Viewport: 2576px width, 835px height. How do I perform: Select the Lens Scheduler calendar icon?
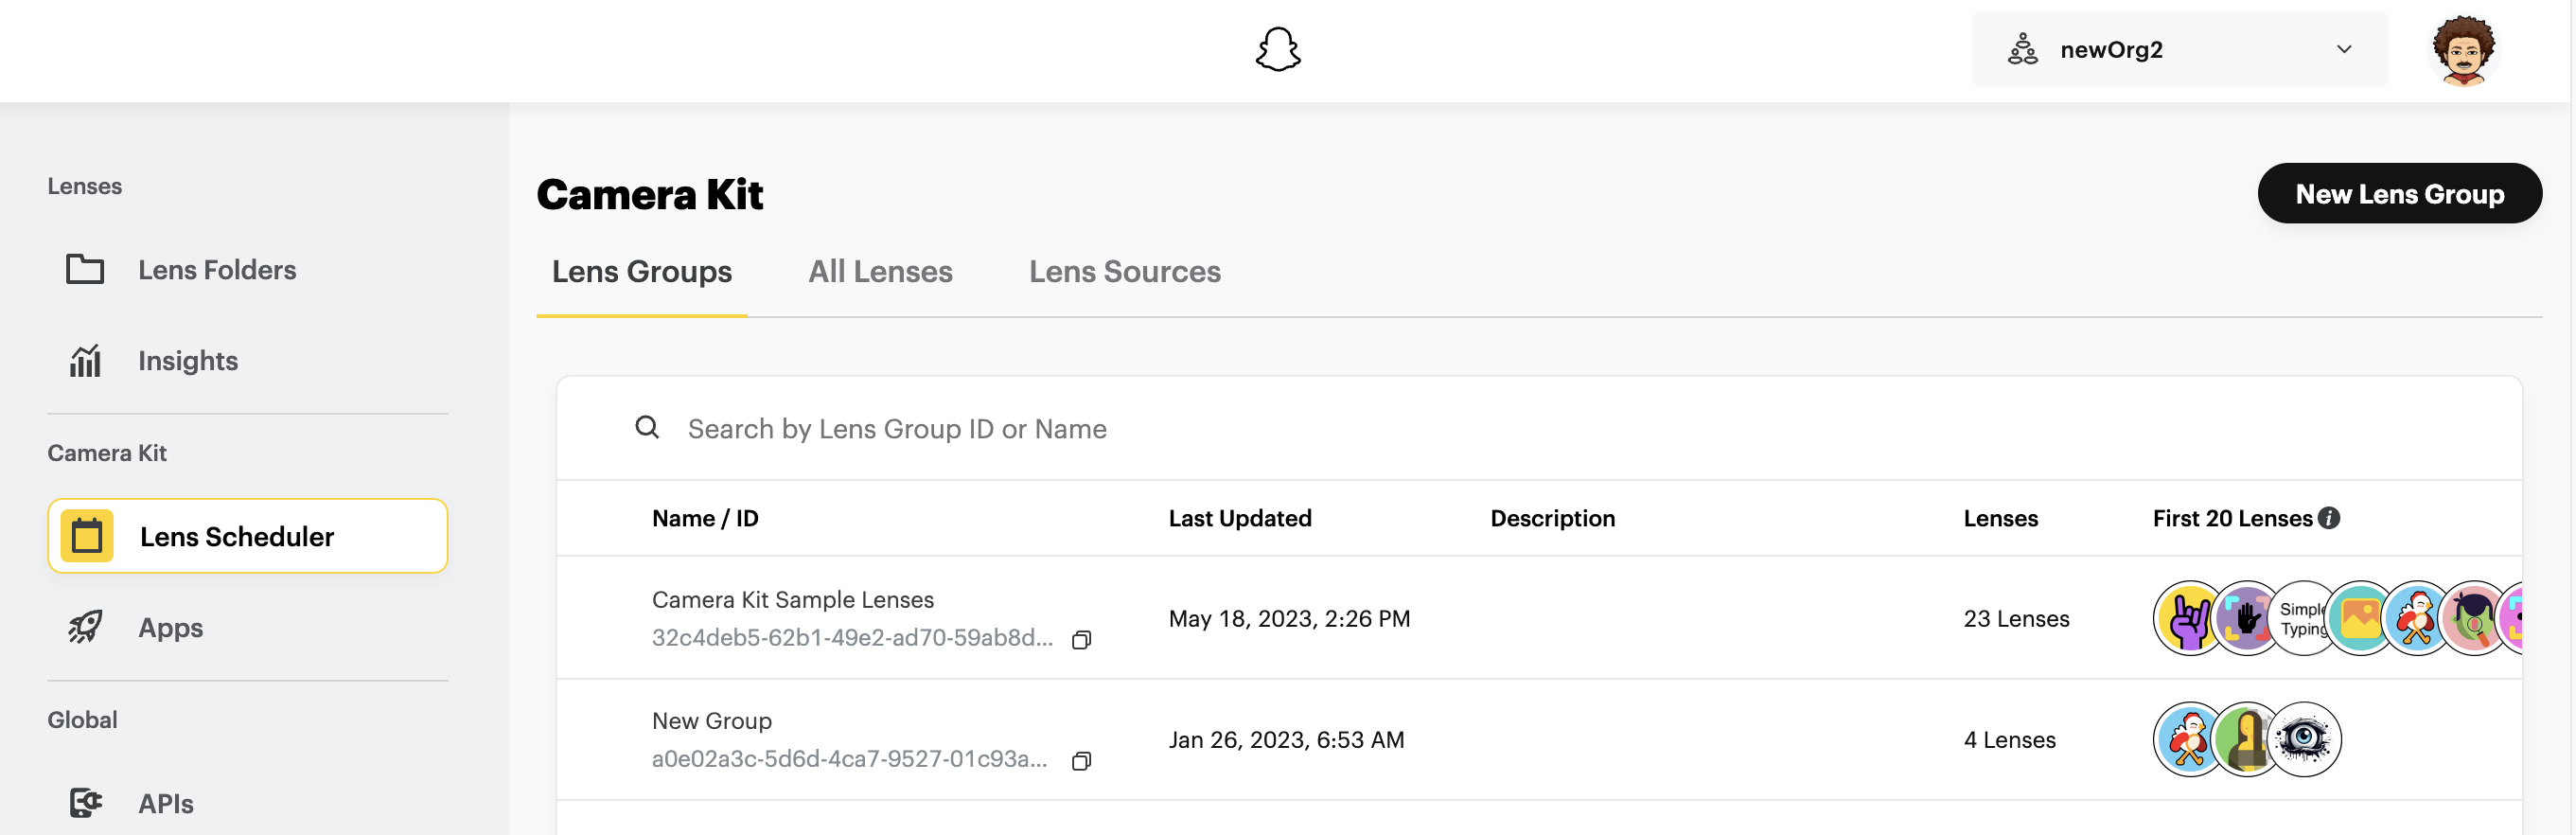pyautogui.click(x=87, y=536)
